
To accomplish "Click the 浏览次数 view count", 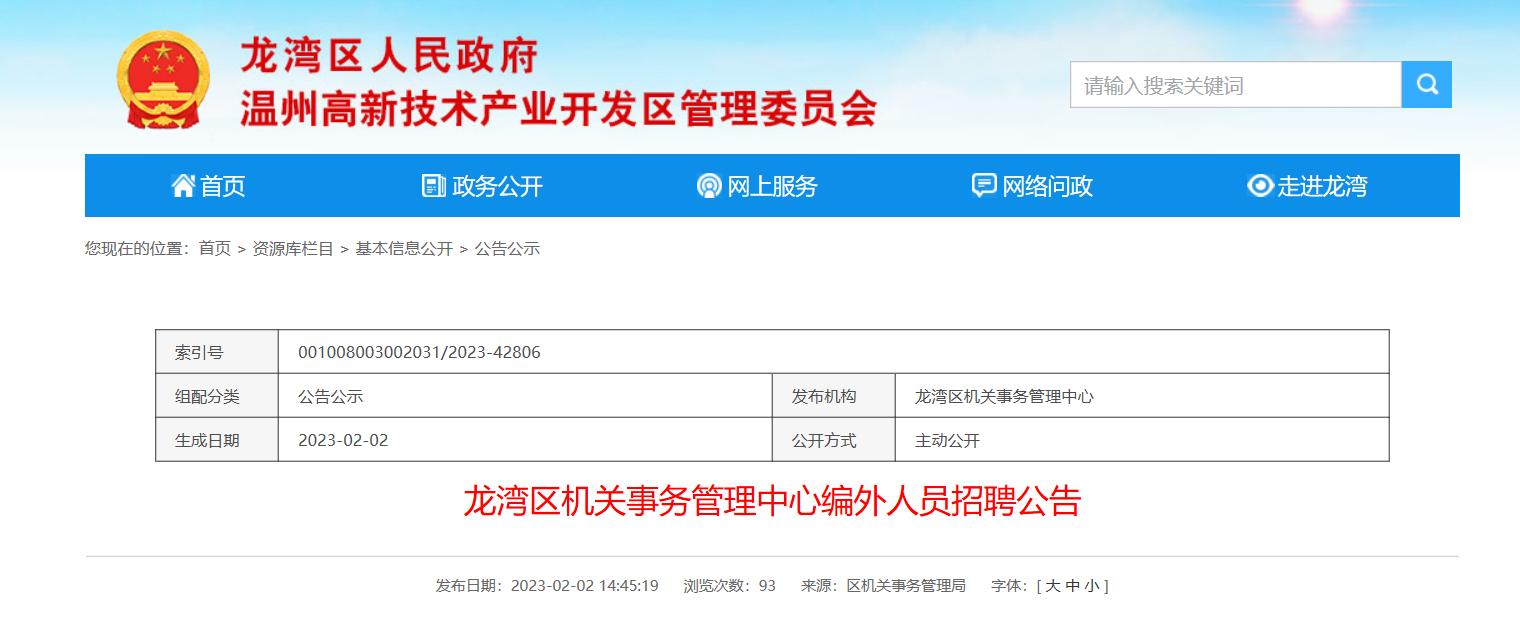I will [729, 586].
